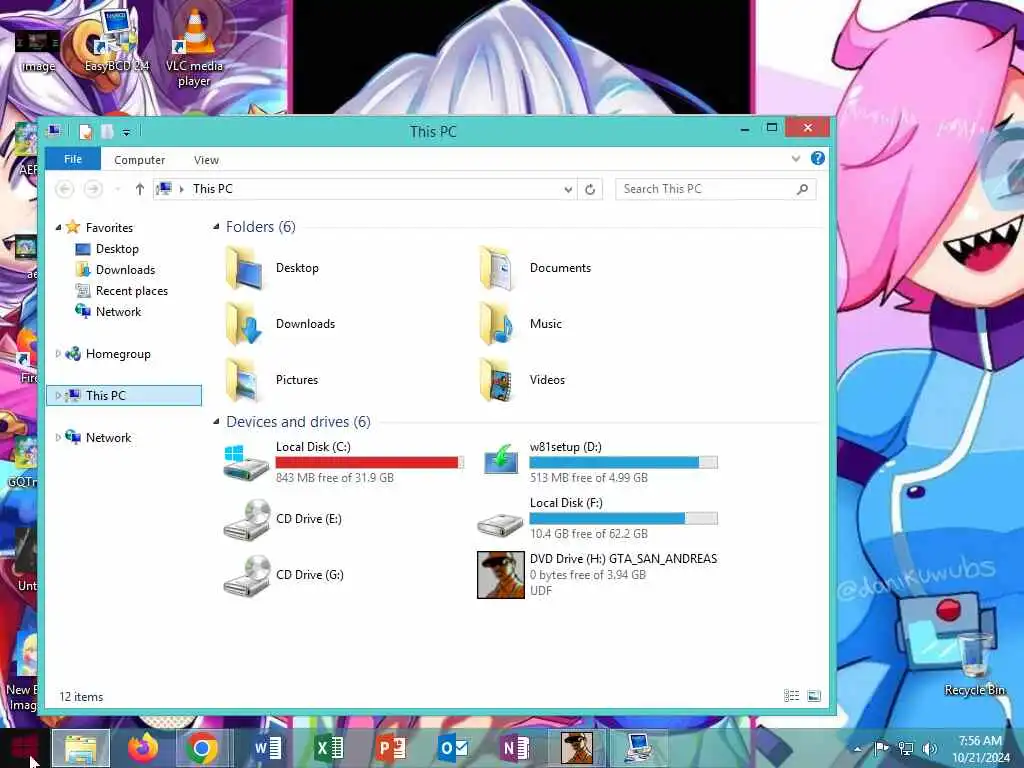
Task: Open Outlook from the taskbar
Action: point(453,748)
